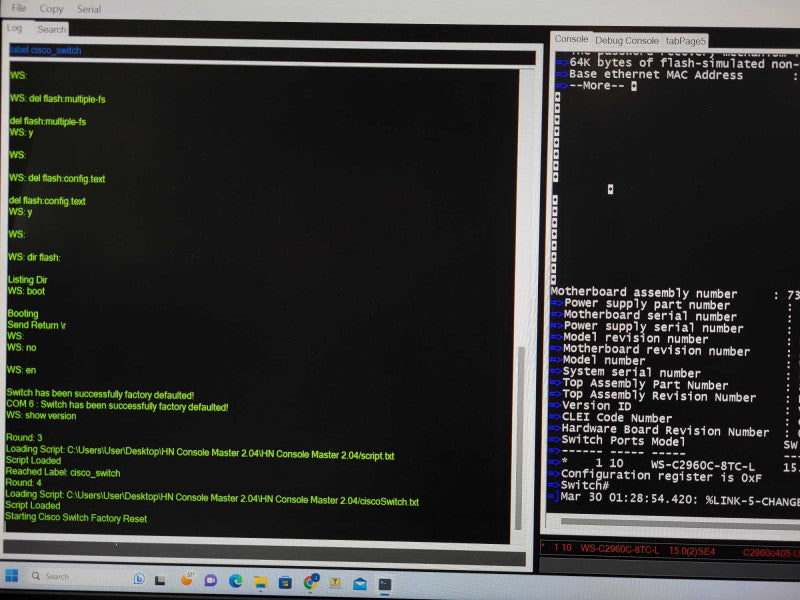Click the 'label cisco_switch' header text

[45, 50]
